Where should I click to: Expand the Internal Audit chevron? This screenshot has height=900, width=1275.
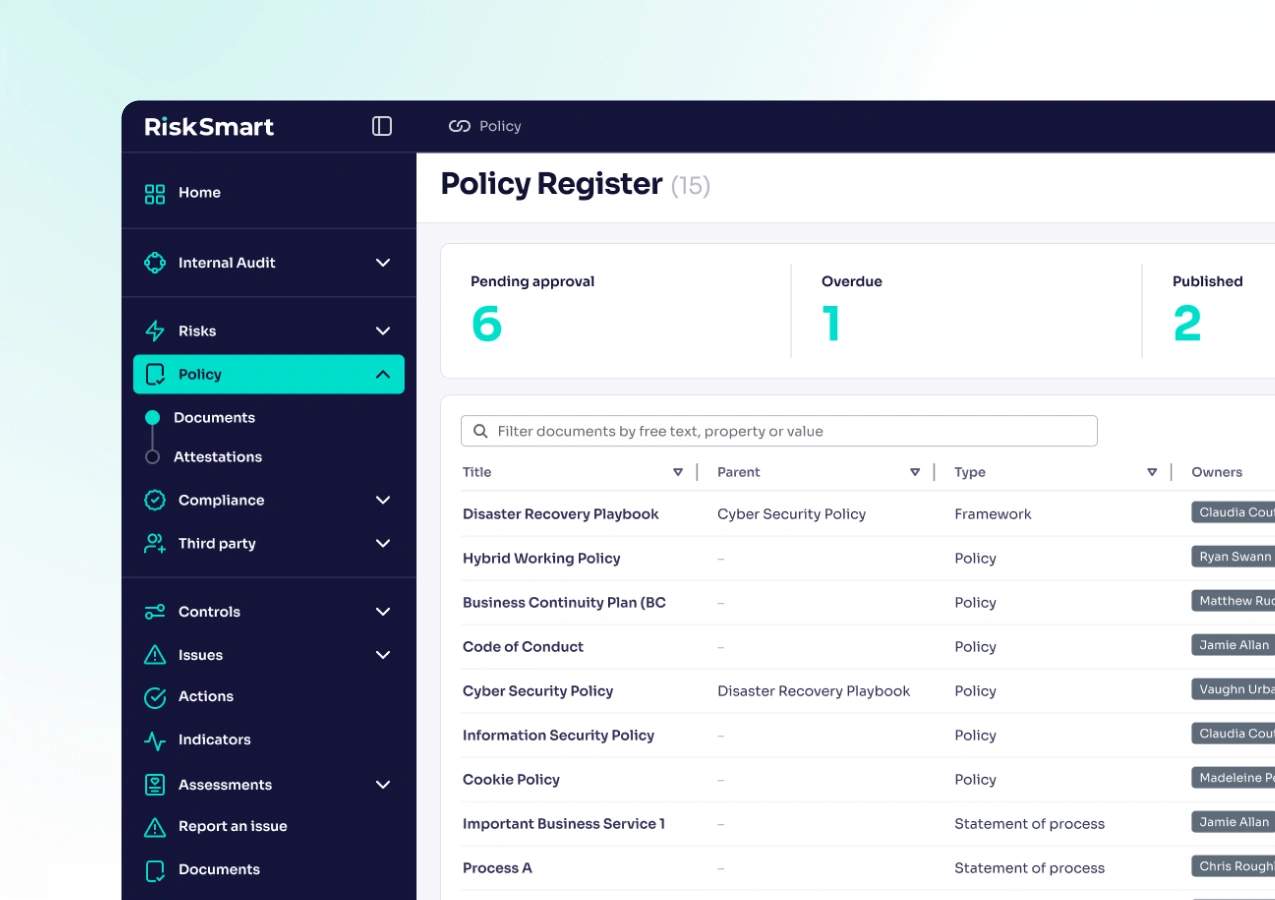(383, 263)
